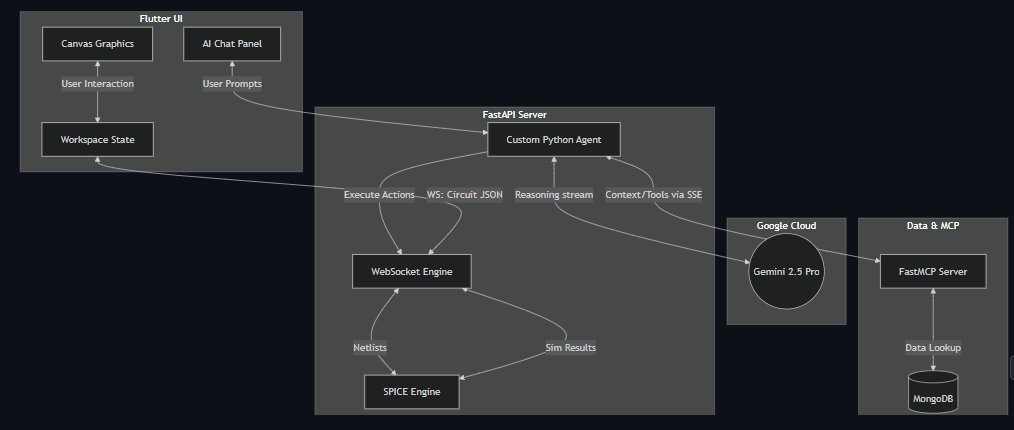This screenshot has height=430, width=1014.
Task: Click the Data & MCP group title
Action: pos(933,226)
